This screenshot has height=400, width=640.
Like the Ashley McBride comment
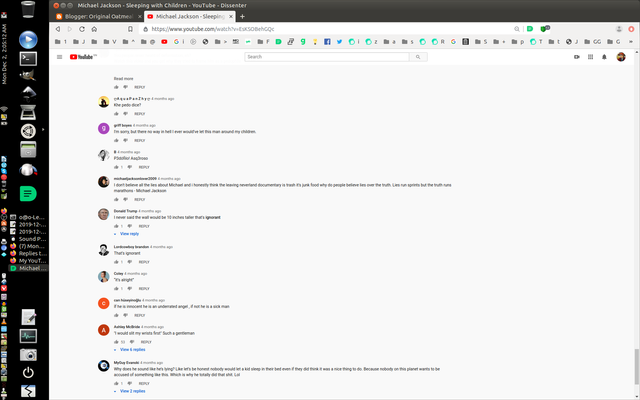click(116, 342)
